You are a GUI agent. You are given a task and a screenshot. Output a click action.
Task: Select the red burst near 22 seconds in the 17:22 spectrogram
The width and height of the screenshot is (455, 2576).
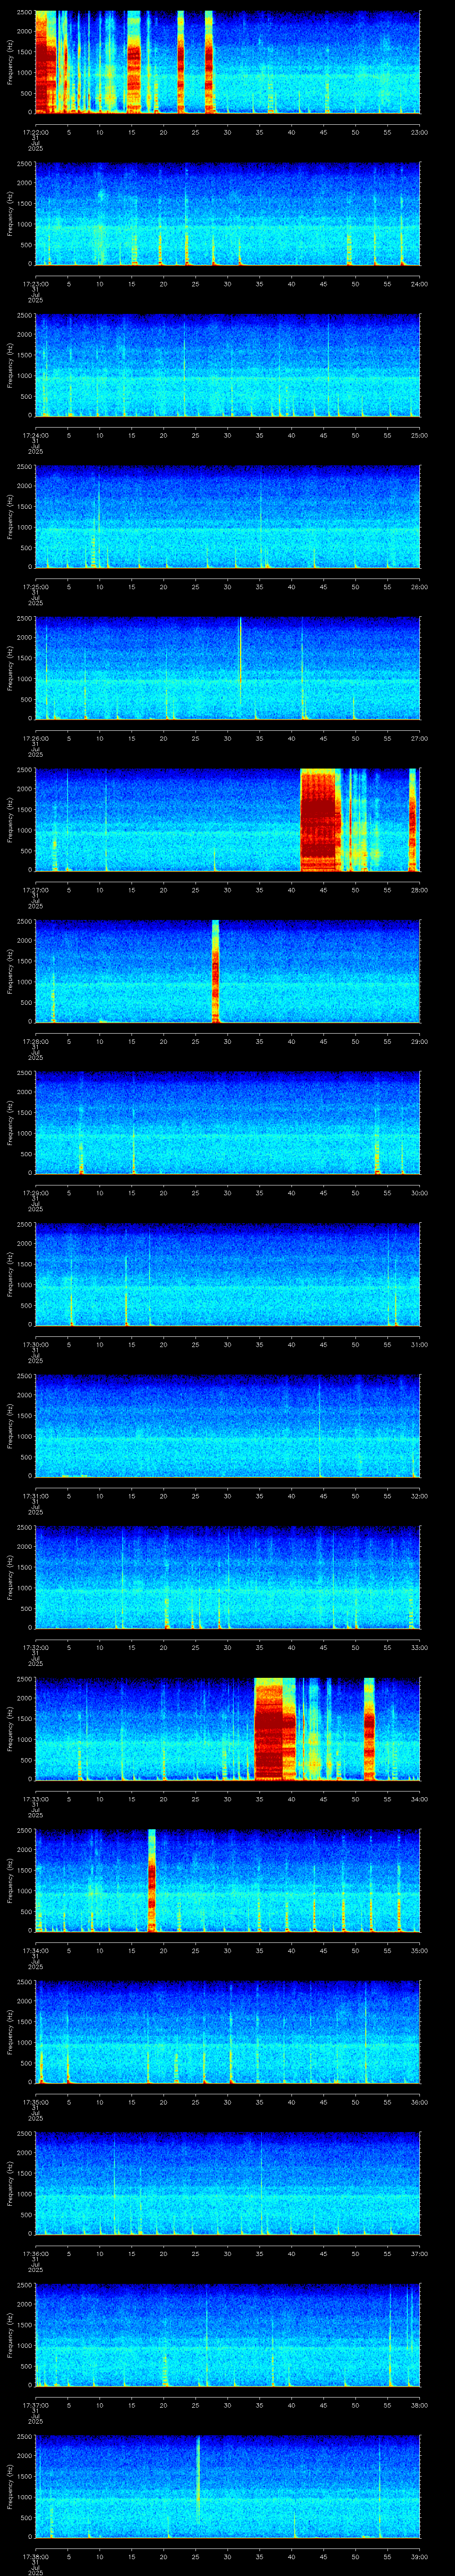coord(181,62)
